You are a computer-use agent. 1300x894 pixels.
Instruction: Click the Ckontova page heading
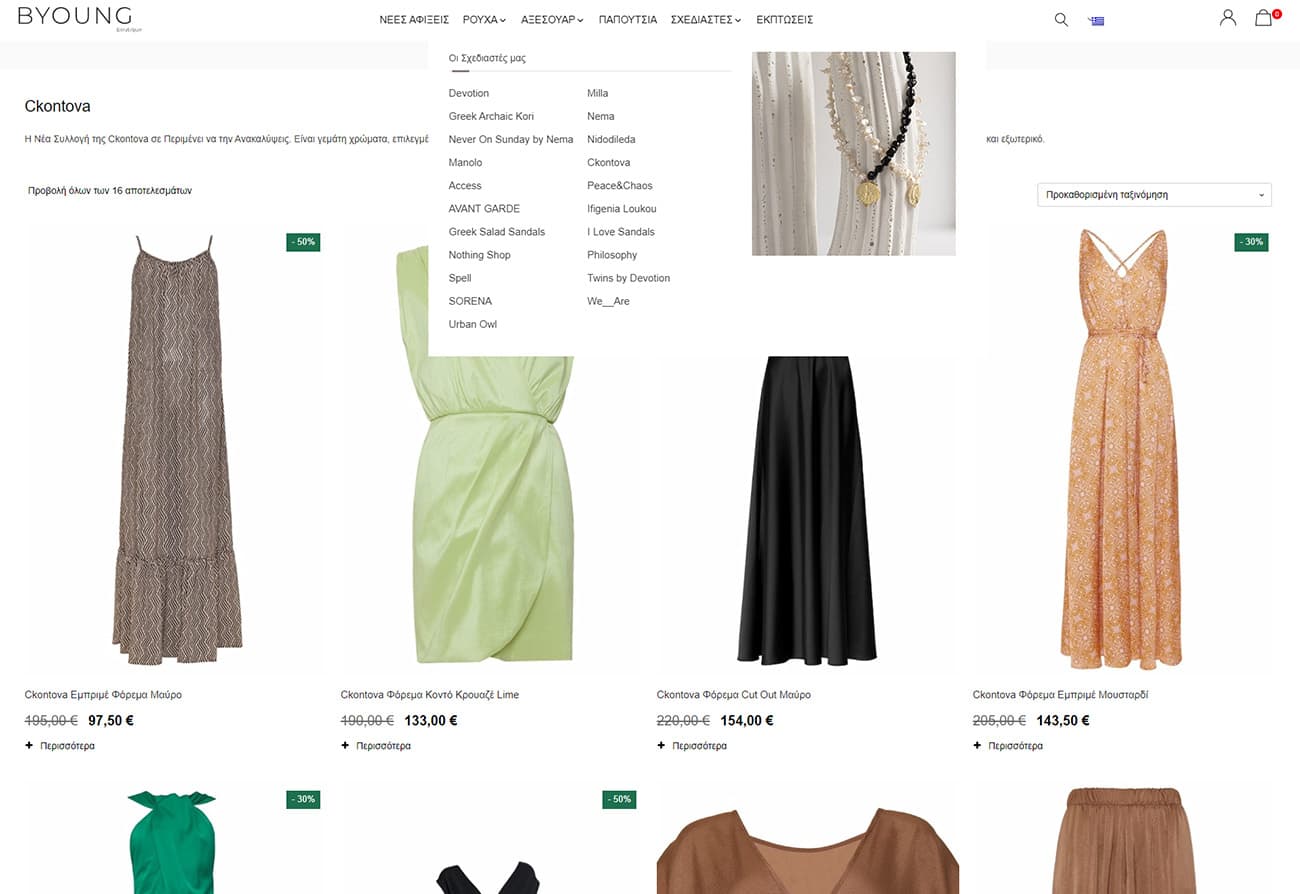click(x=58, y=106)
